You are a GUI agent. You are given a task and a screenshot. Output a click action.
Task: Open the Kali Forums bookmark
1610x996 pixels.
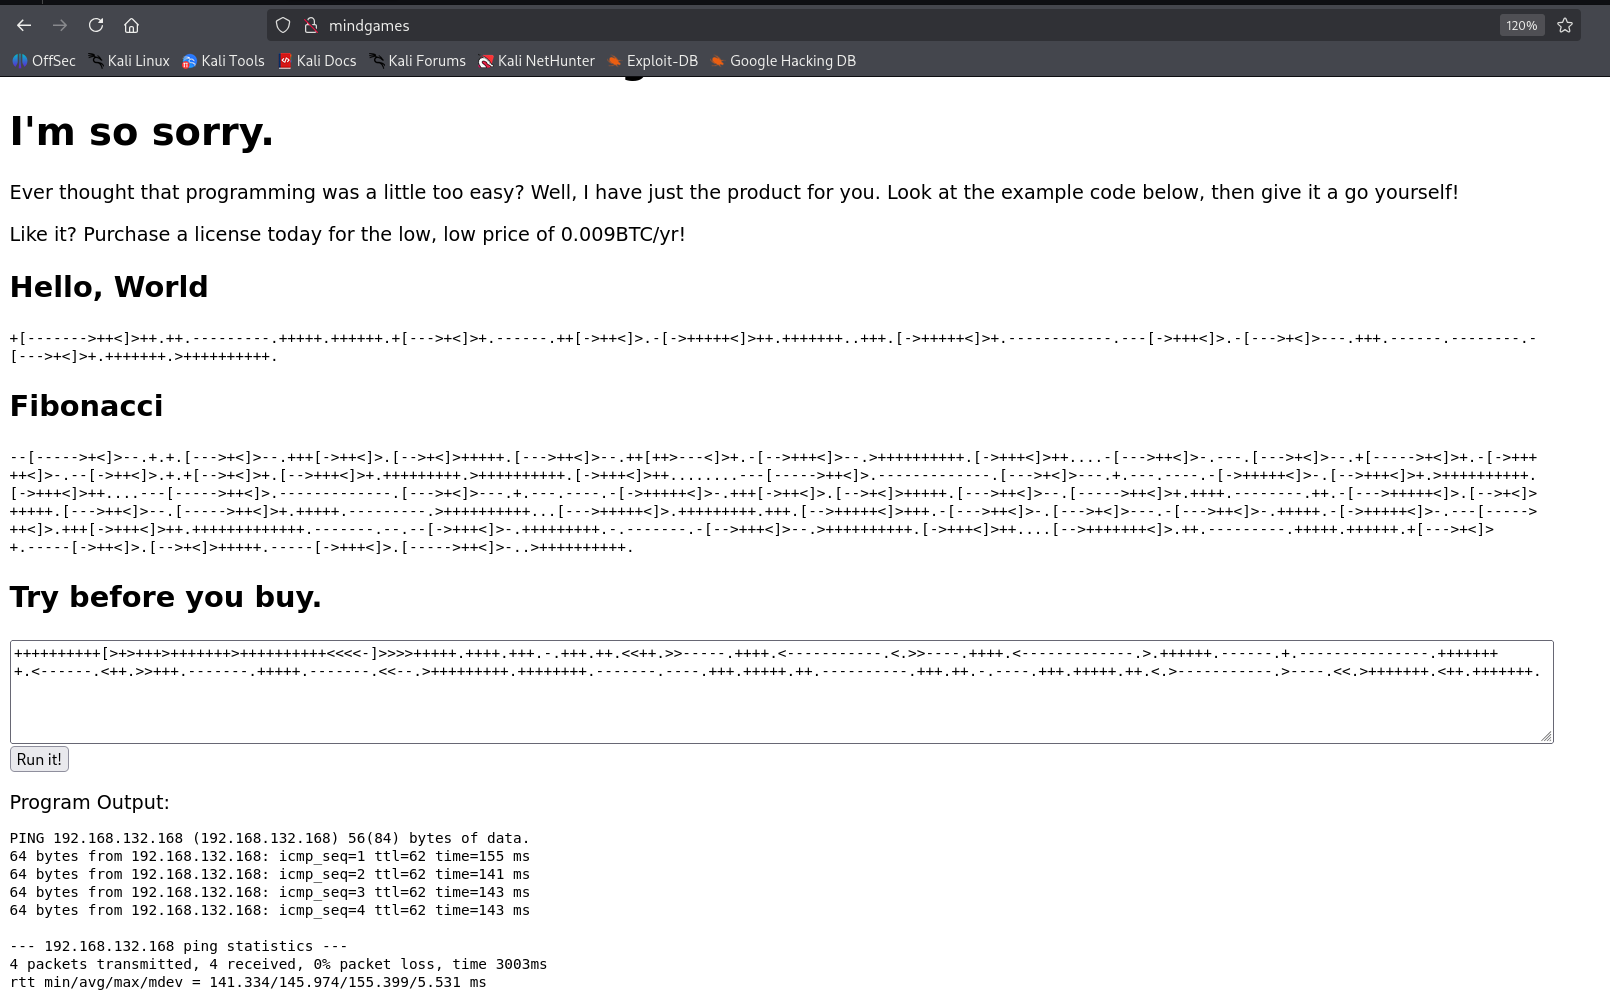pyautogui.click(x=417, y=61)
